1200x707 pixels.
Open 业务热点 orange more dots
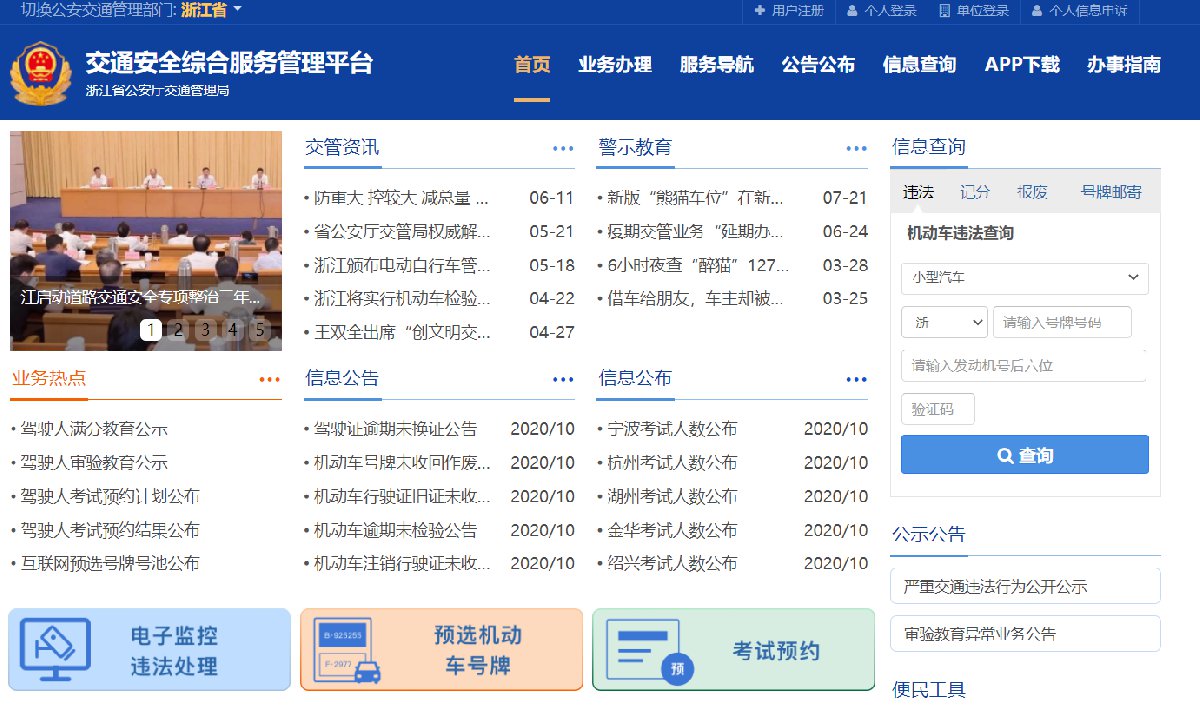pos(269,379)
